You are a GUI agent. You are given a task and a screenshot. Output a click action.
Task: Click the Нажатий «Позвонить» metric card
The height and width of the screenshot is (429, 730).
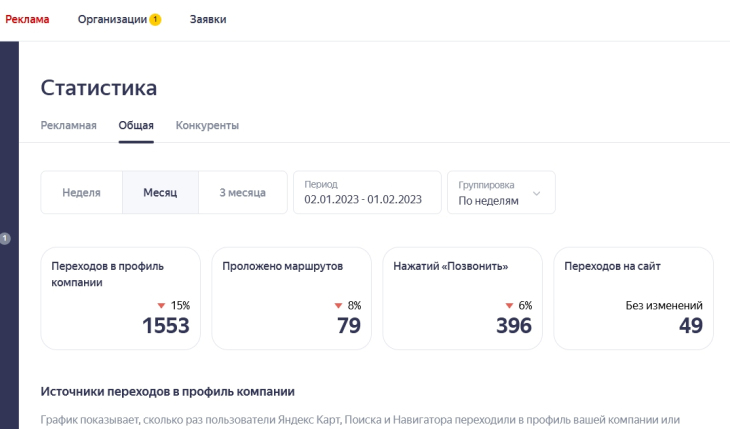pyautogui.click(x=462, y=298)
